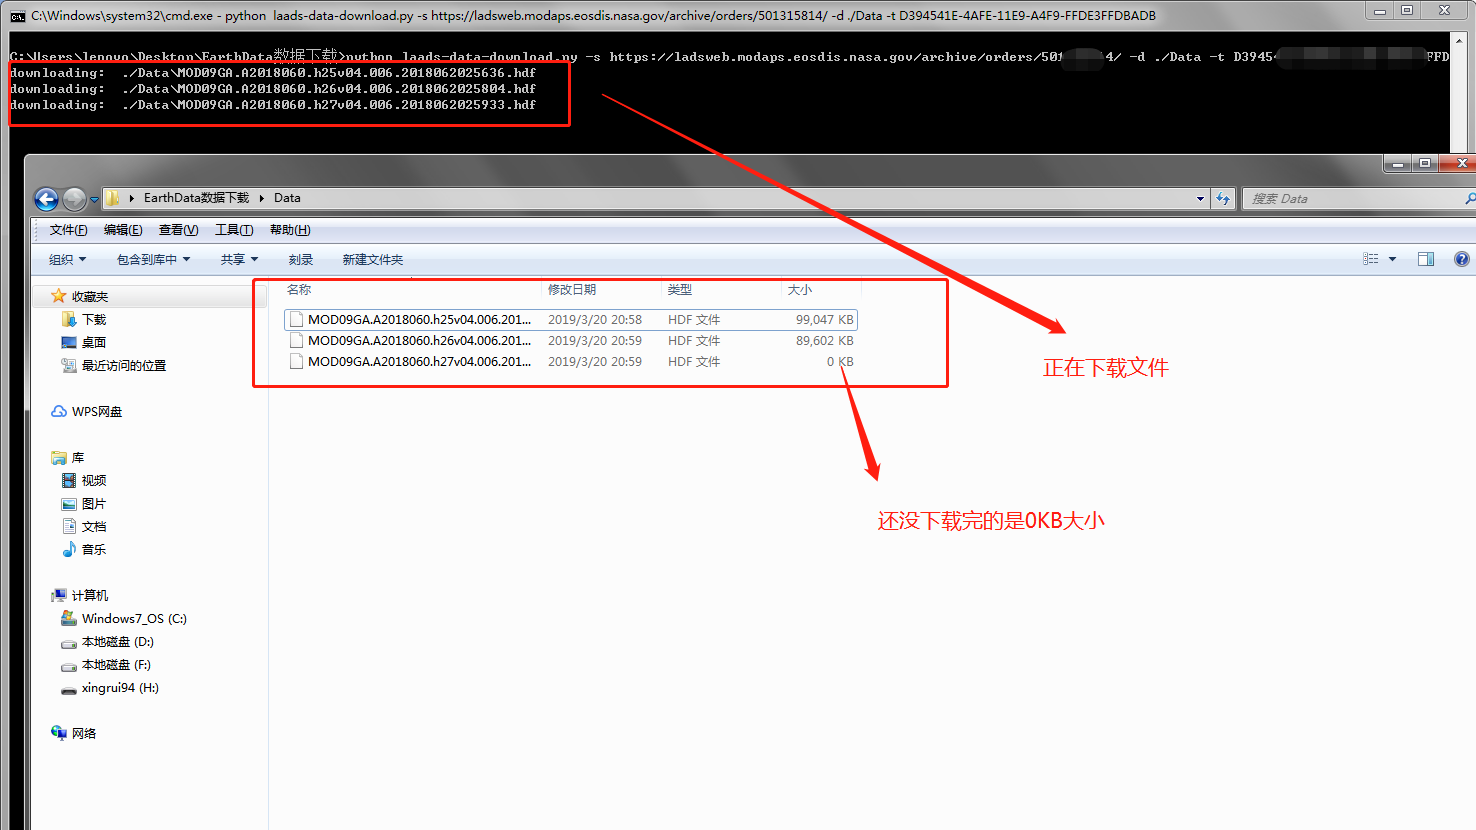Toggle the preview pane button
The image size is (1476, 830).
(x=1425, y=258)
